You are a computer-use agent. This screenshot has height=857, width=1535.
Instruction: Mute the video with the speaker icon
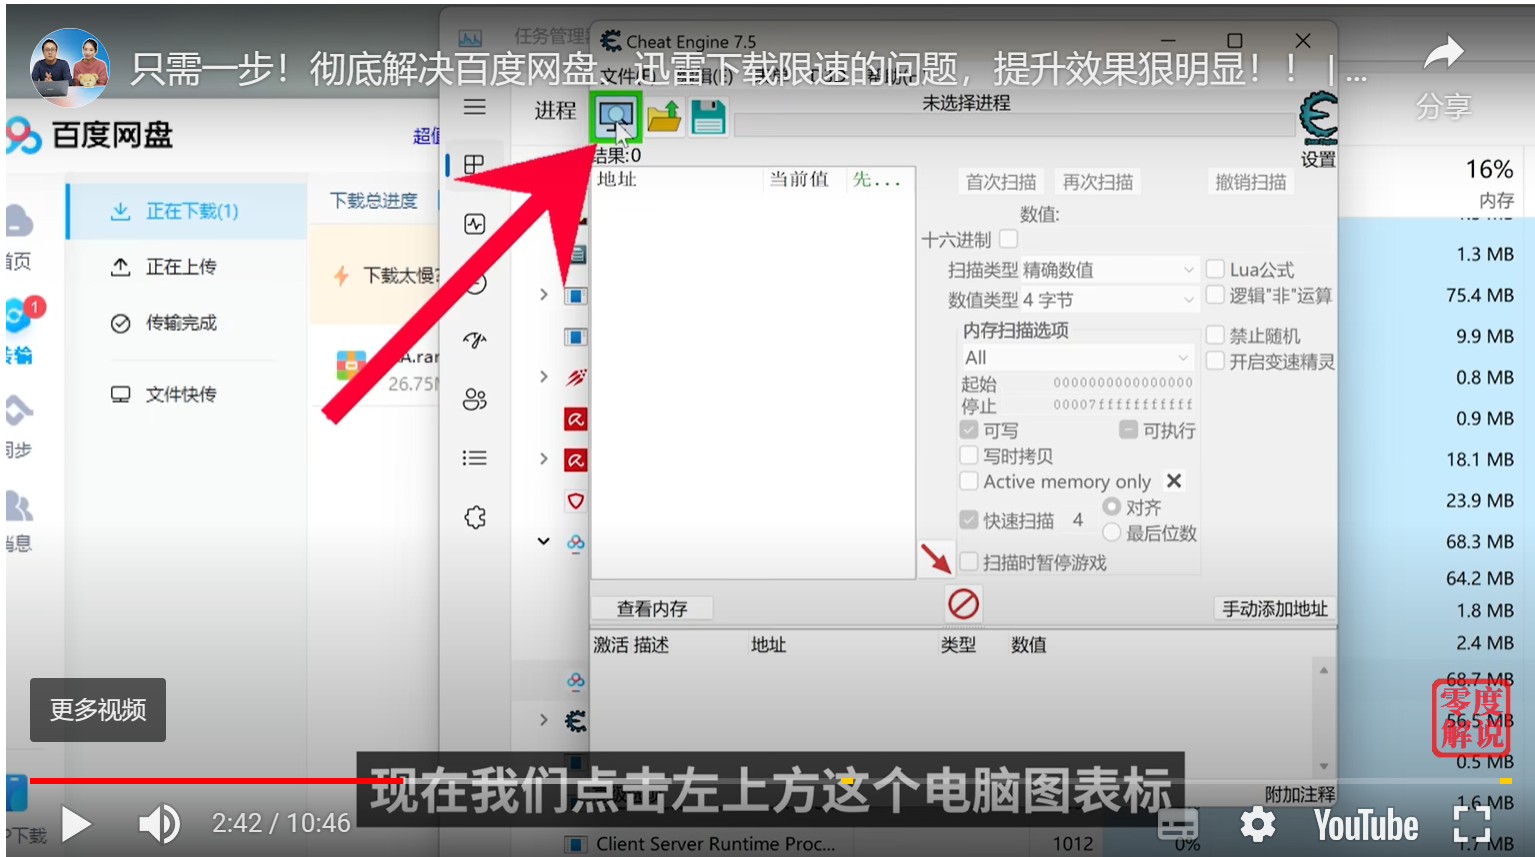(x=159, y=824)
